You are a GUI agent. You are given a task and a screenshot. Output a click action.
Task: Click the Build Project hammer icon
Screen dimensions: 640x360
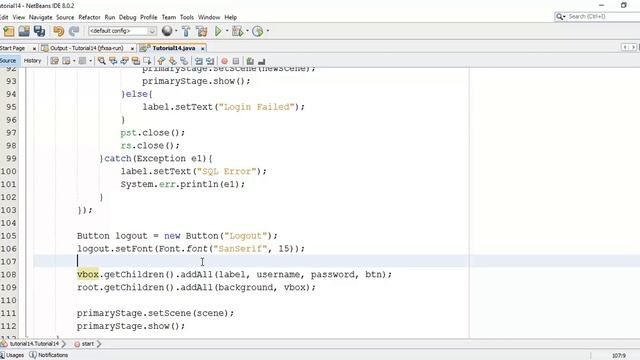point(186,31)
